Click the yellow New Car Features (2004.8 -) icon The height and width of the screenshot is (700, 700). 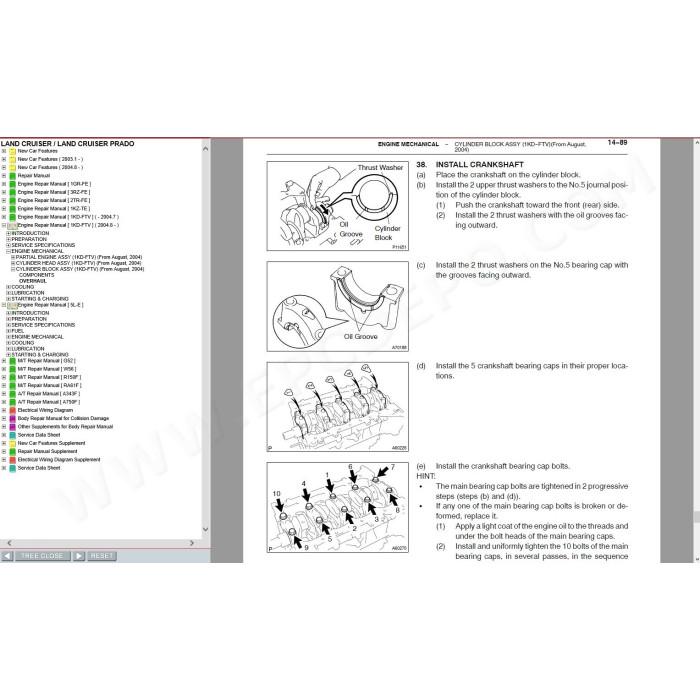(12, 167)
